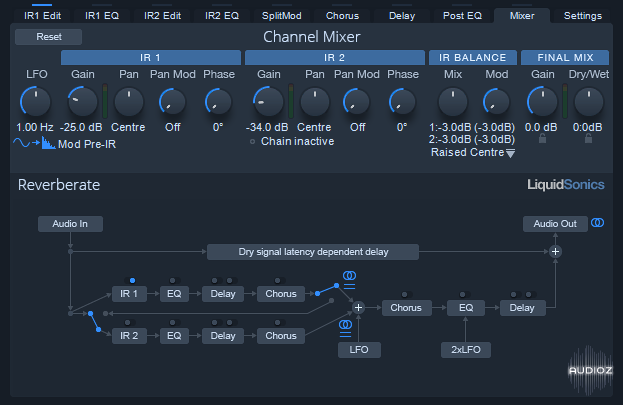The height and width of the screenshot is (405, 623).
Task: Click the Delay block in IR 1 chain
Action: pyautogui.click(x=223, y=294)
